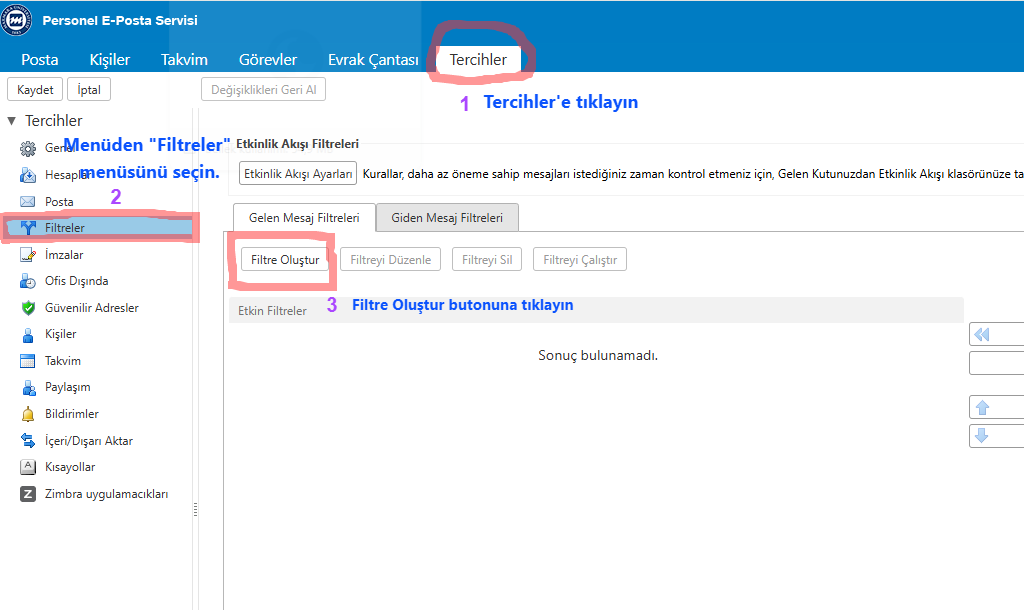Click the Bildirimler bell icon
The width and height of the screenshot is (1024, 610).
(x=27, y=414)
